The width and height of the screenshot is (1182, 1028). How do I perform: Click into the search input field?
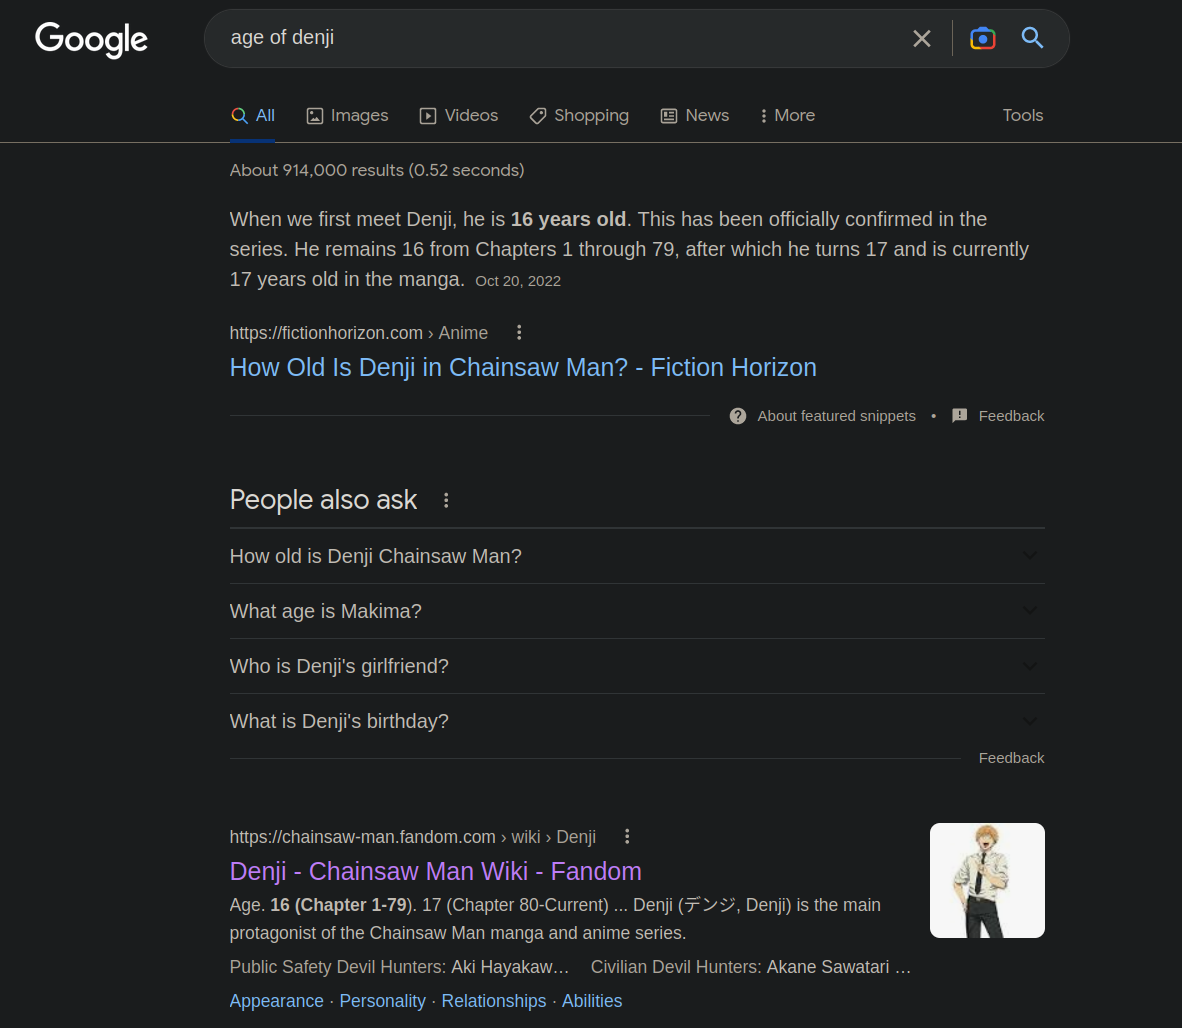(x=560, y=39)
